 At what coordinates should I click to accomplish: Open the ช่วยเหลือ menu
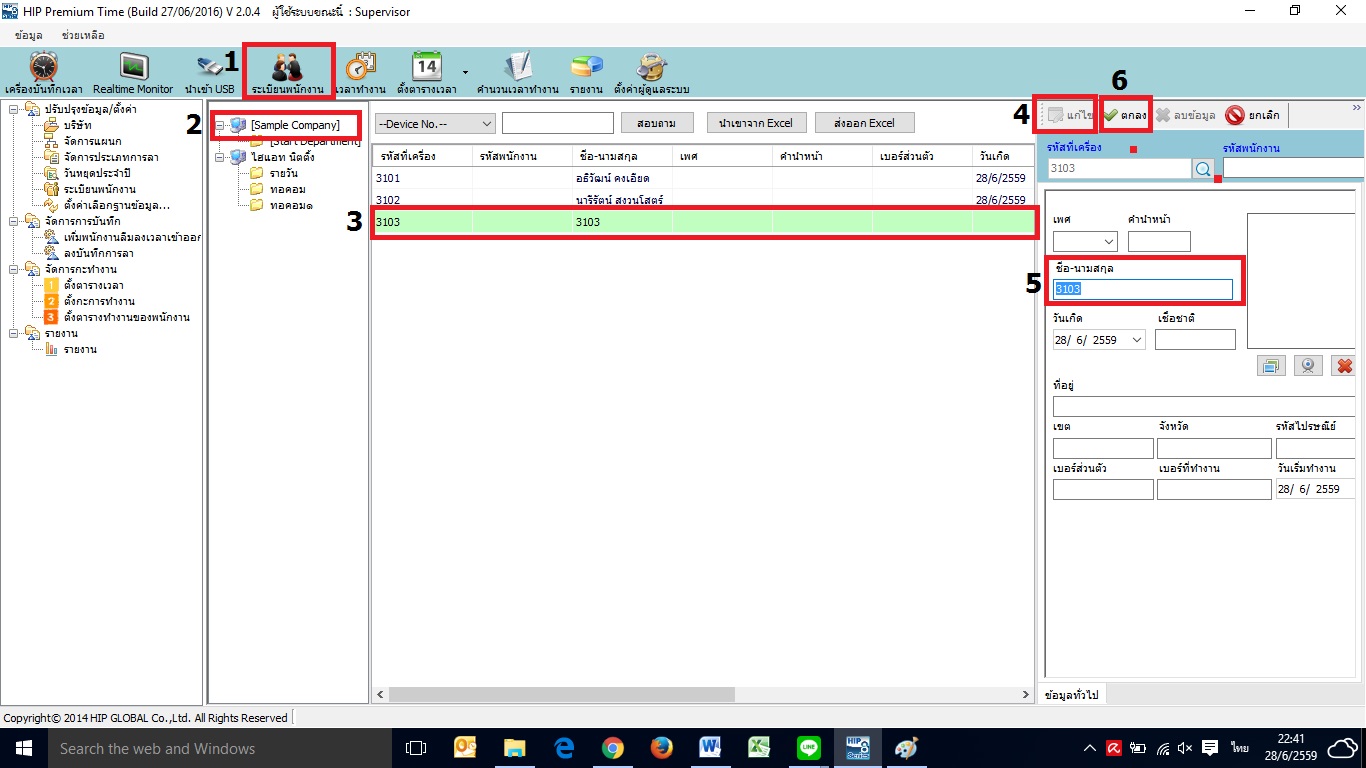pos(84,35)
